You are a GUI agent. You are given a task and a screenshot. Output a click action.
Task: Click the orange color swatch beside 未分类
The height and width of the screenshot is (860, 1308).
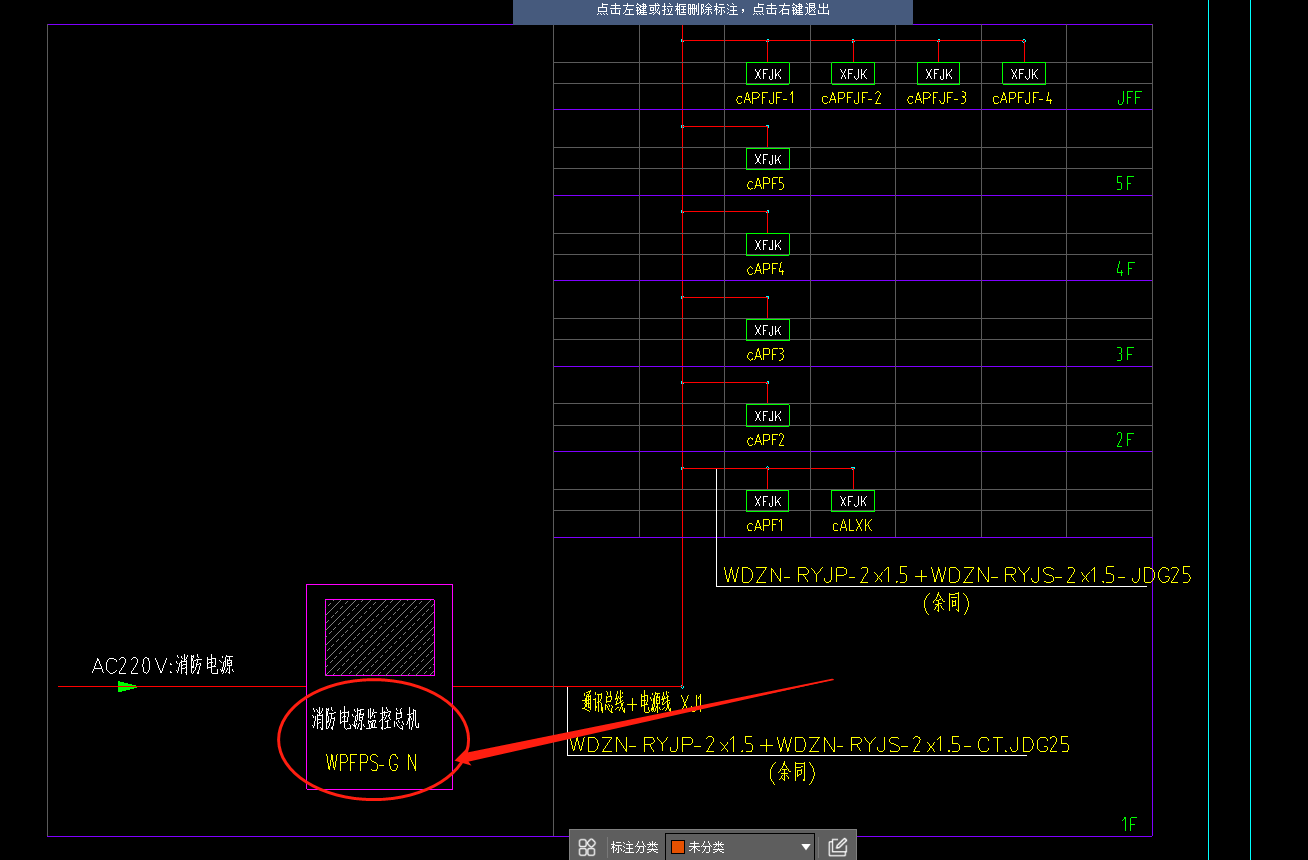tap(677, 847)
